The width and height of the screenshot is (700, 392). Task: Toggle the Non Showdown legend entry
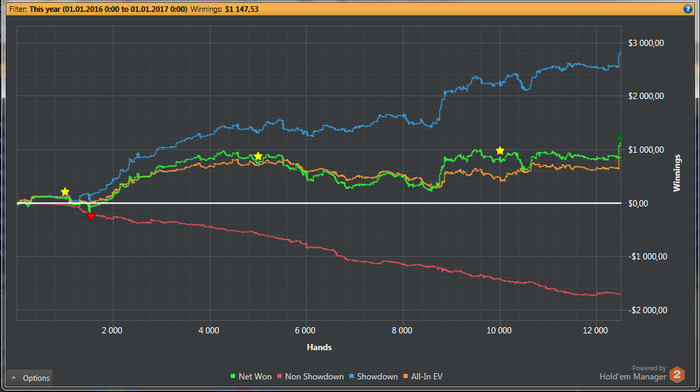click(311, 377)
